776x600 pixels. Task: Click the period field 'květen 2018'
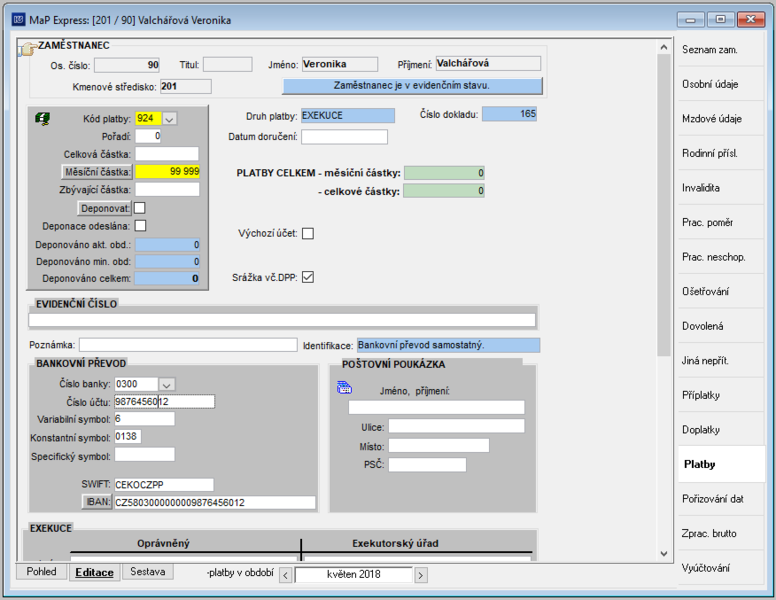pyautogui.click(x=353, y=575)
